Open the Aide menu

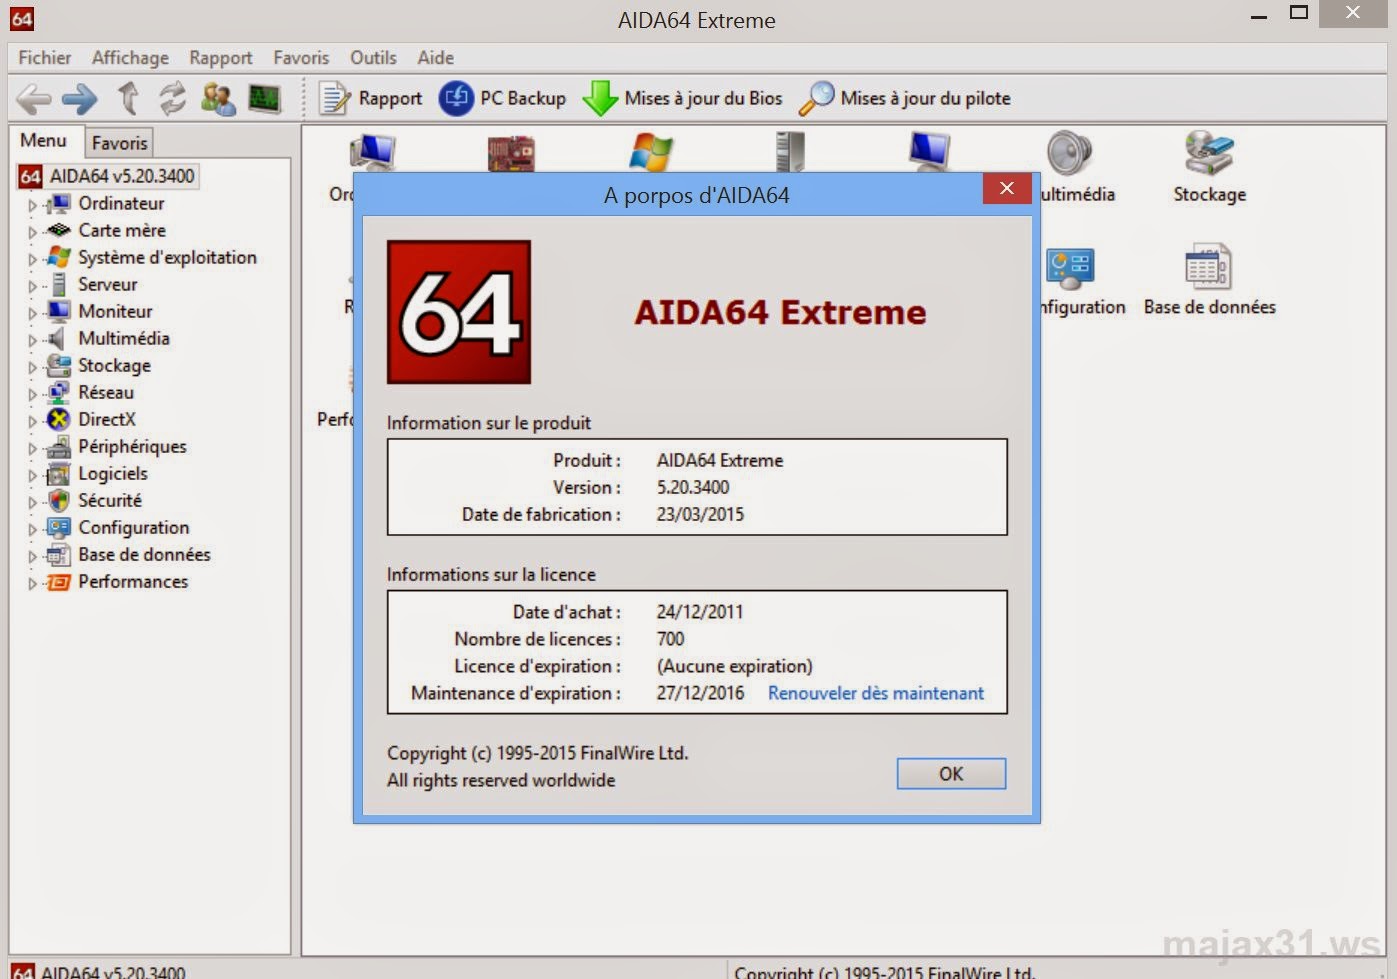point(435,58)
